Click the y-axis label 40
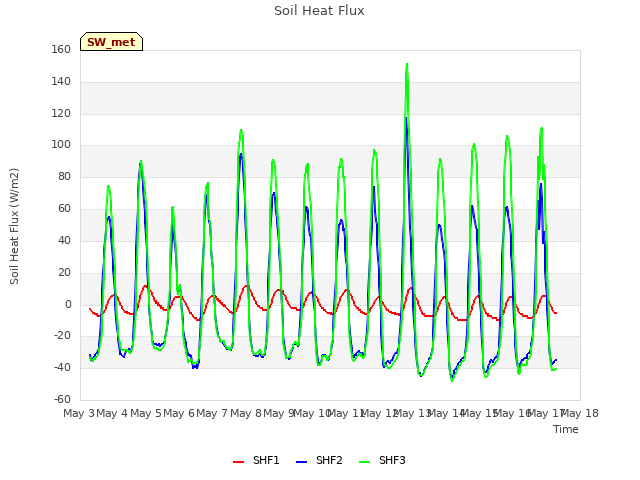The width and height of the screenshot is (640, 480). [x=64, y=240]
